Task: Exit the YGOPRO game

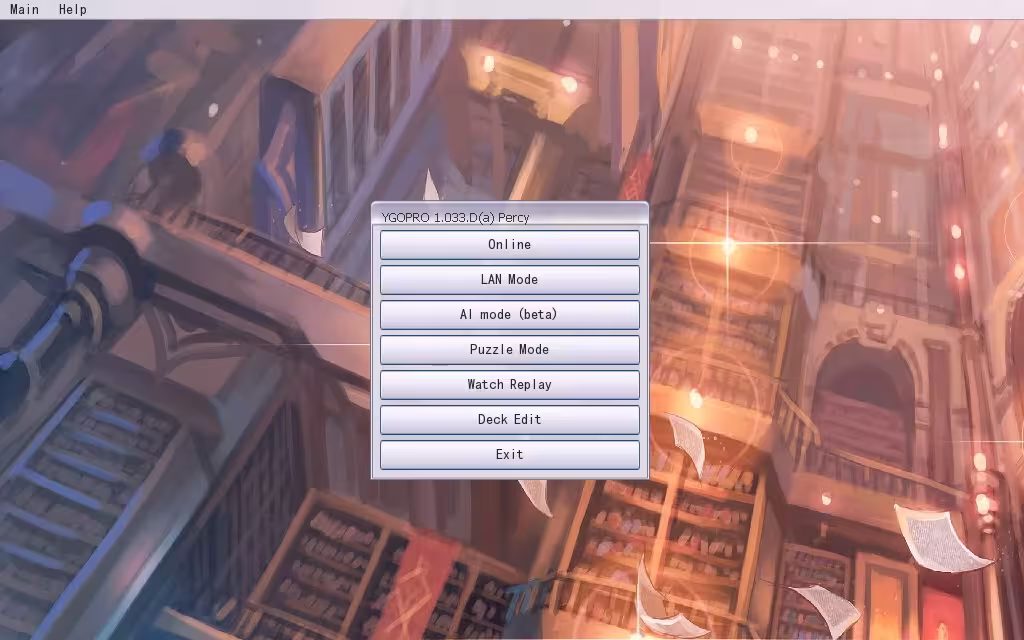Action: [509, 455]
